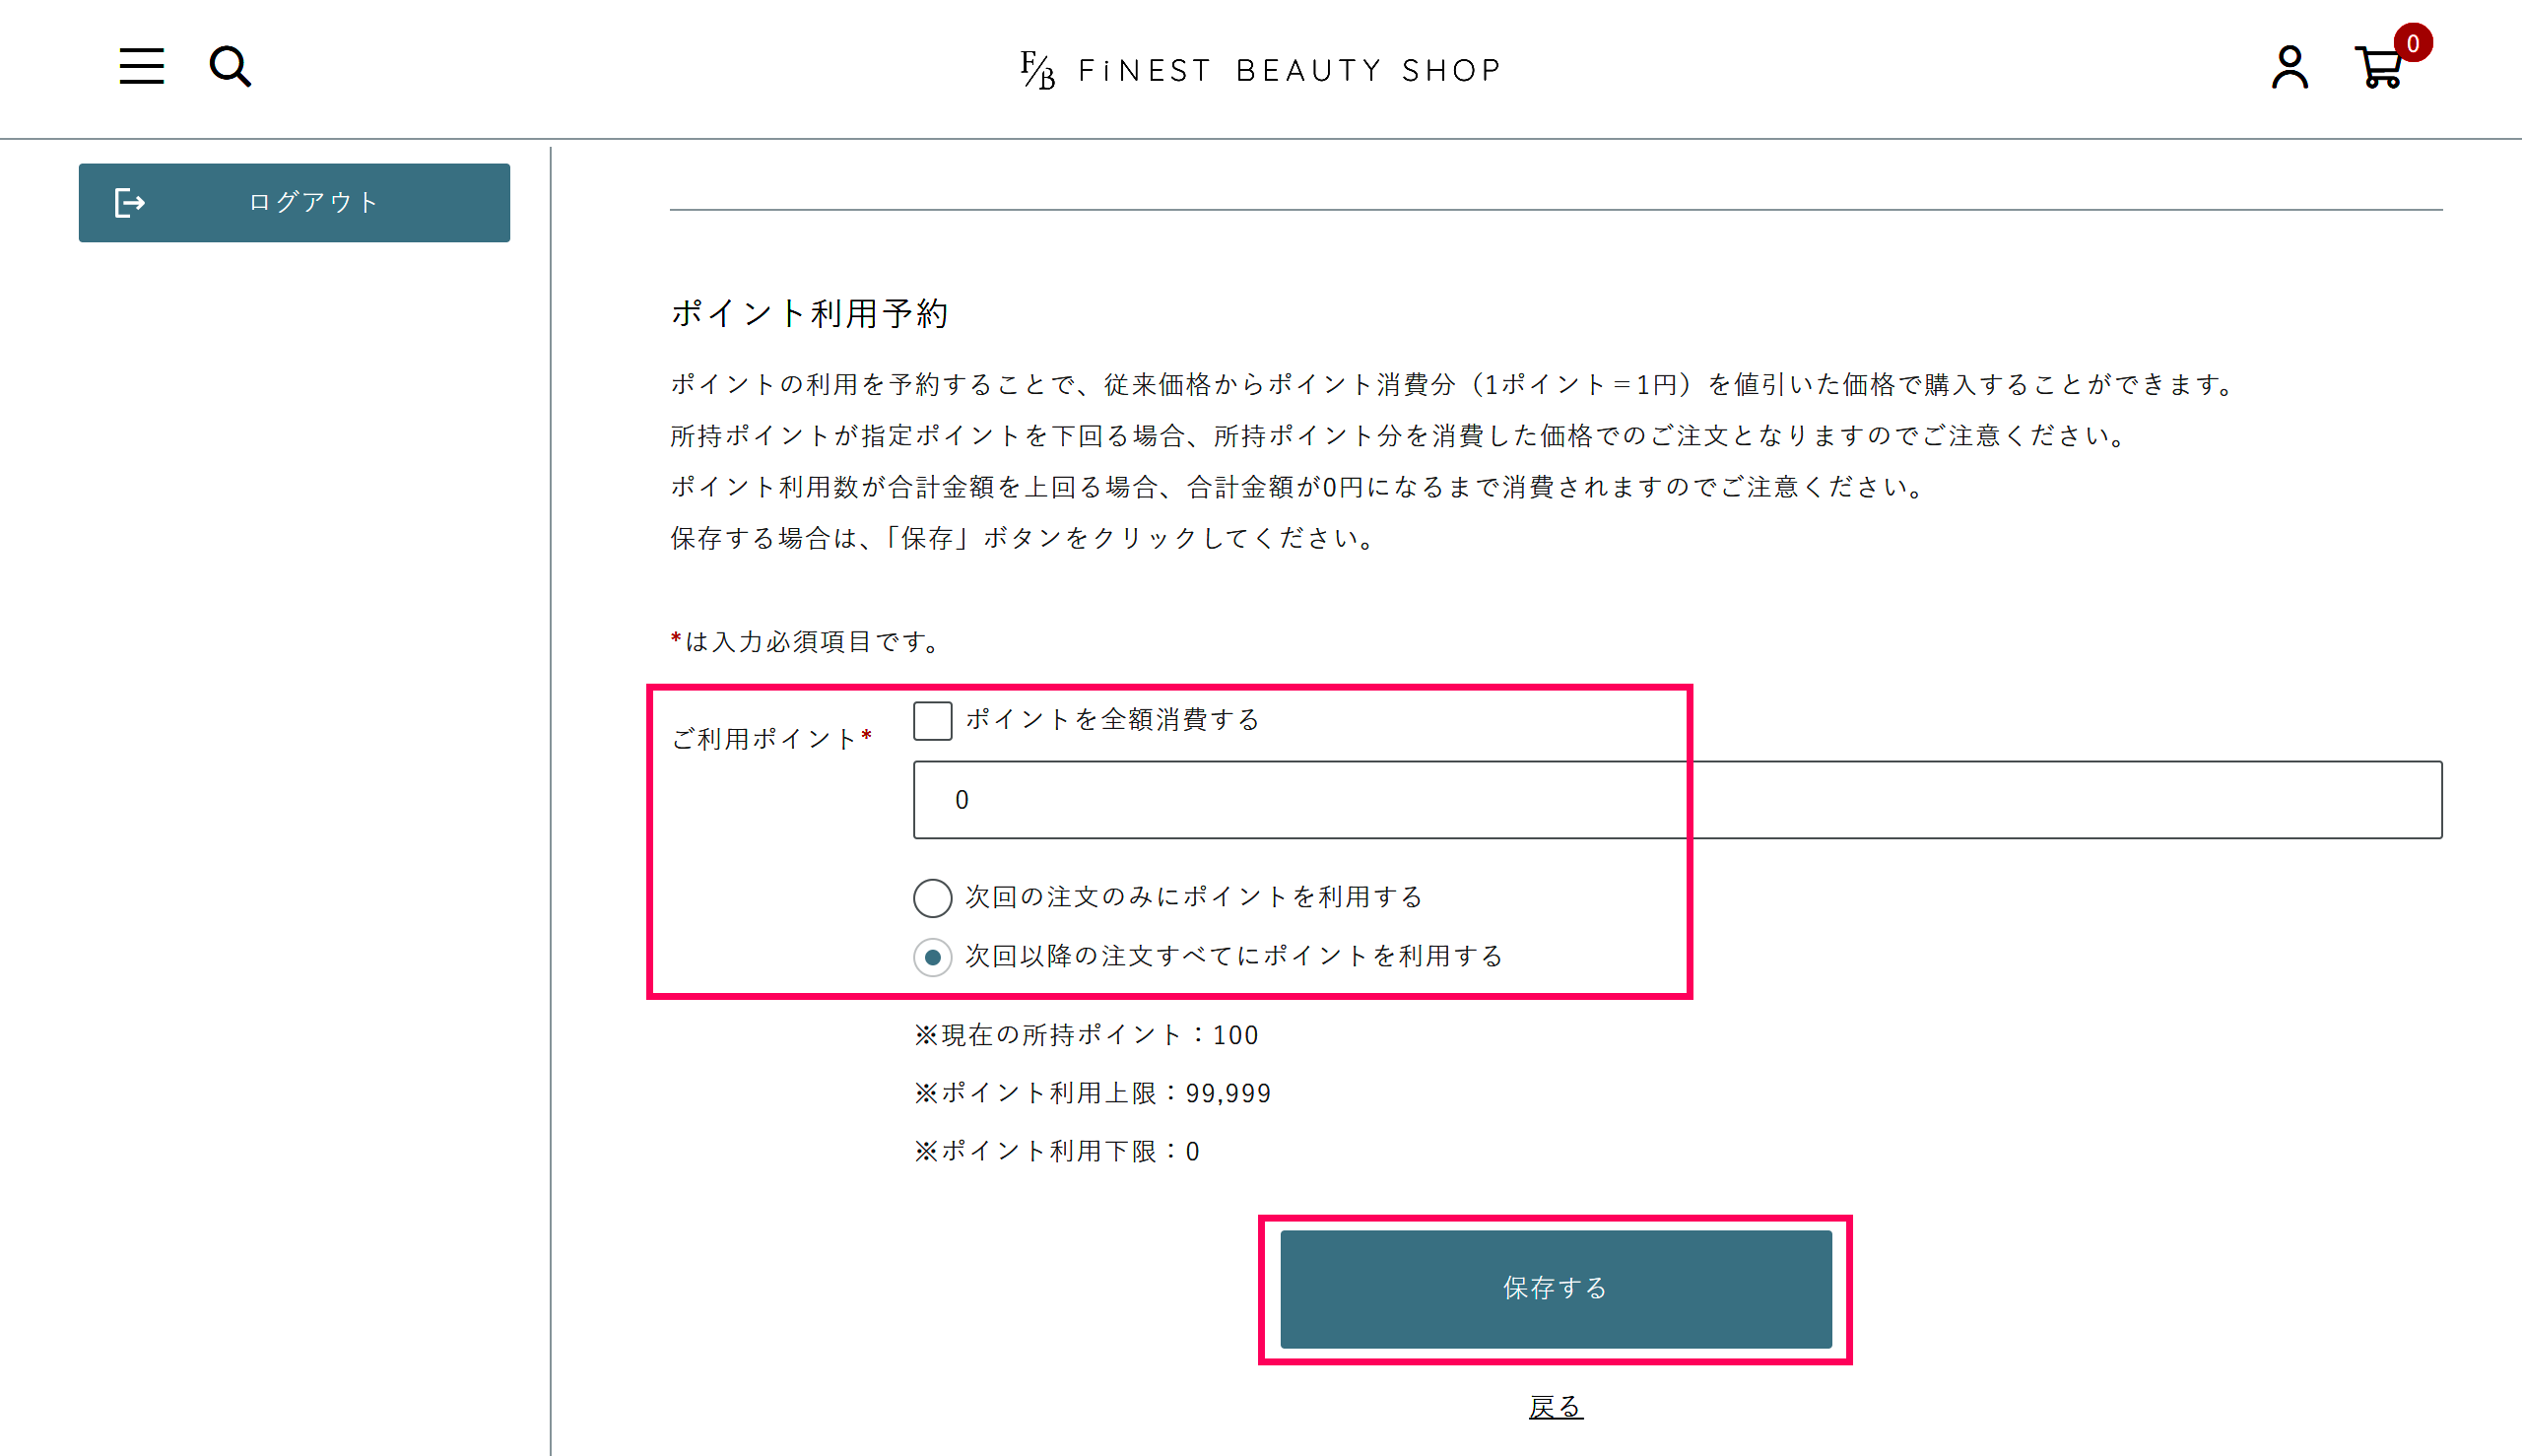Image resolution: width=2522 pixels, height=1456 pixels.
Task: Click the 所持ポイント：100 note text
Action: [1086, 1035]
